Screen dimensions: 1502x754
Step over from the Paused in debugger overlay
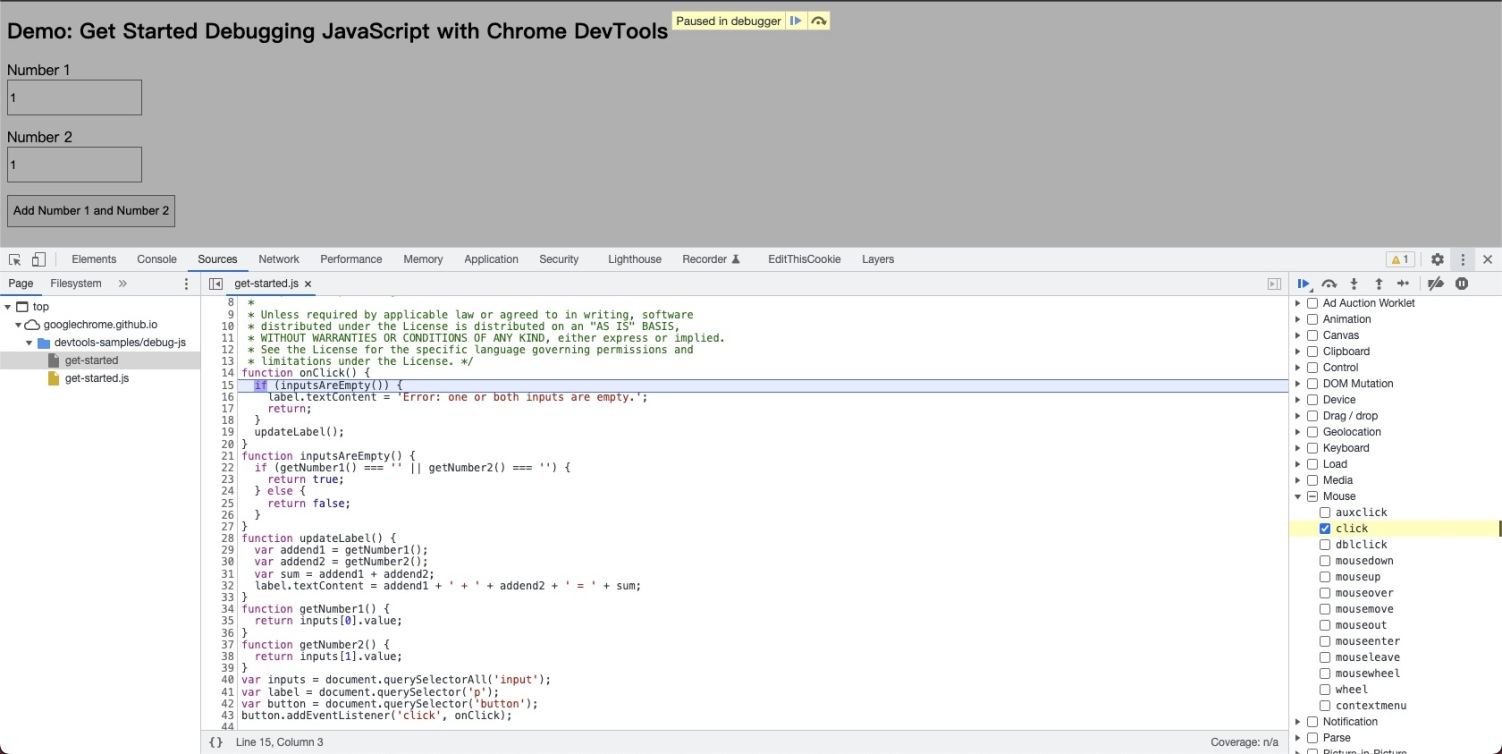click(x=819, y=21)
